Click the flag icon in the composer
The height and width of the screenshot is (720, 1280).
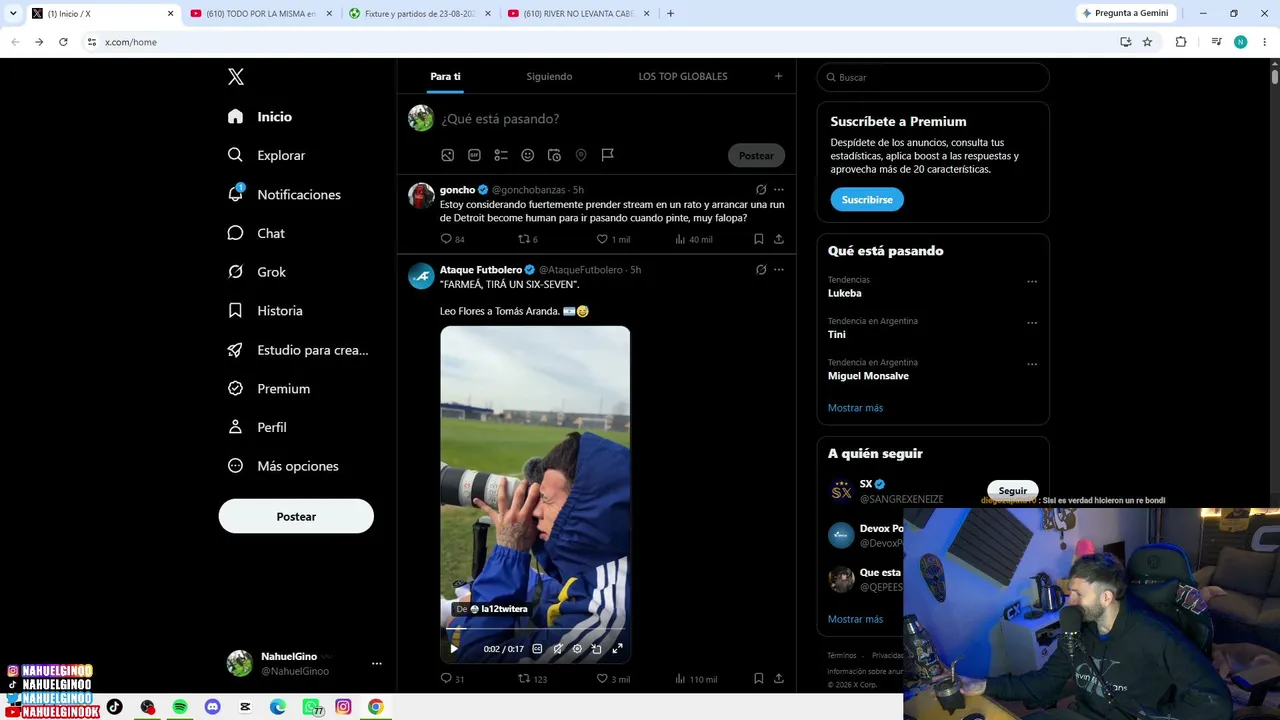click(607, 155)
